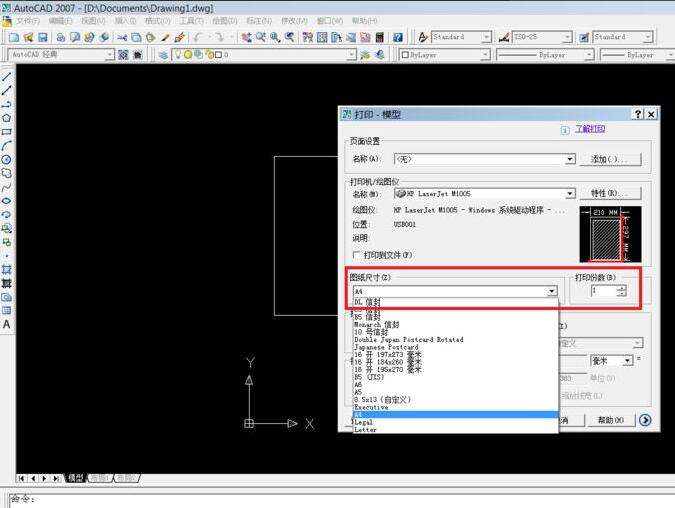Click the Undo arrow icon
Viewport: 675px width, 508px height.
click(198, 37)
